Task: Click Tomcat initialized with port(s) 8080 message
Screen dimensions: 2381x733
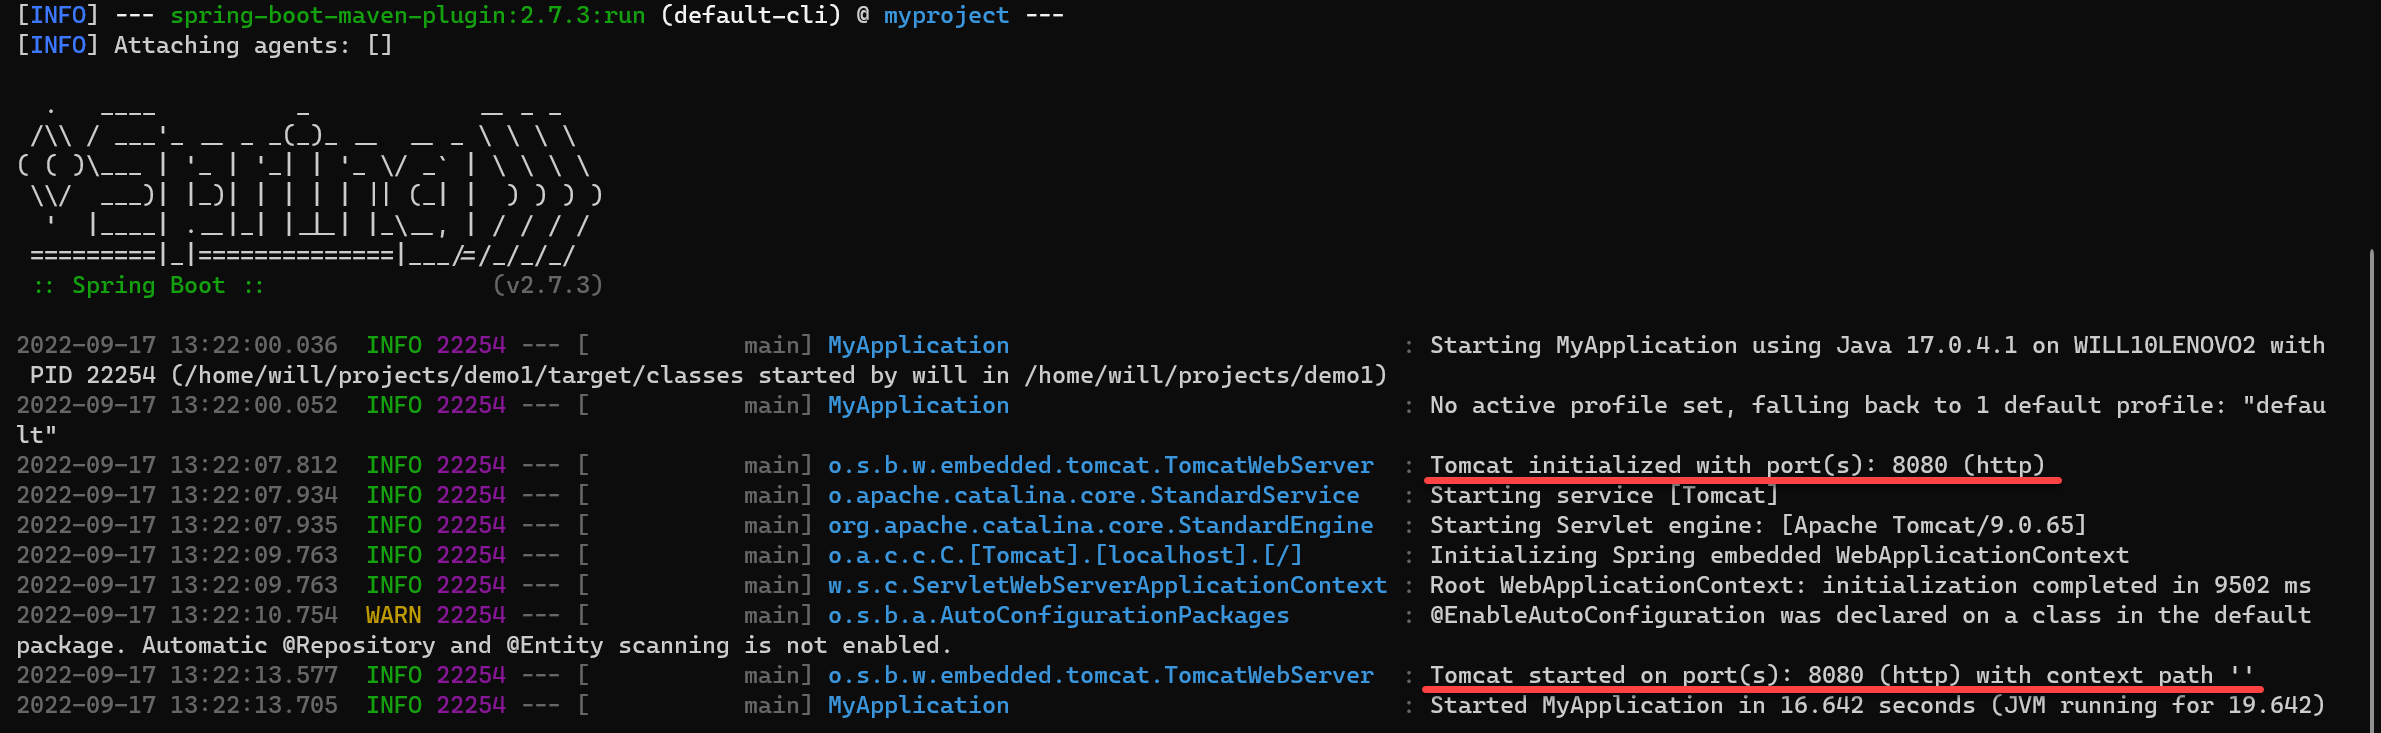Action: point(1737,465)
